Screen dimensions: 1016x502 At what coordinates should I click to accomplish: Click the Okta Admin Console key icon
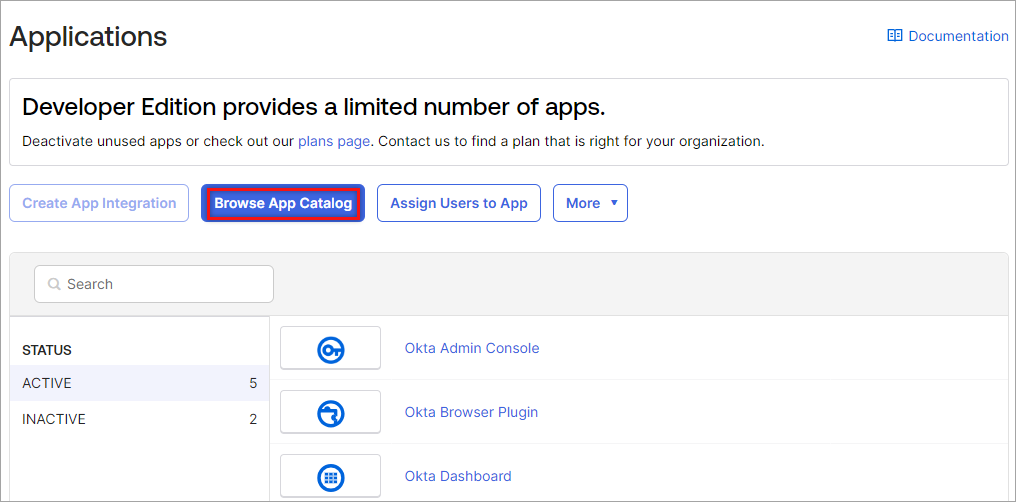click(330, 349)
